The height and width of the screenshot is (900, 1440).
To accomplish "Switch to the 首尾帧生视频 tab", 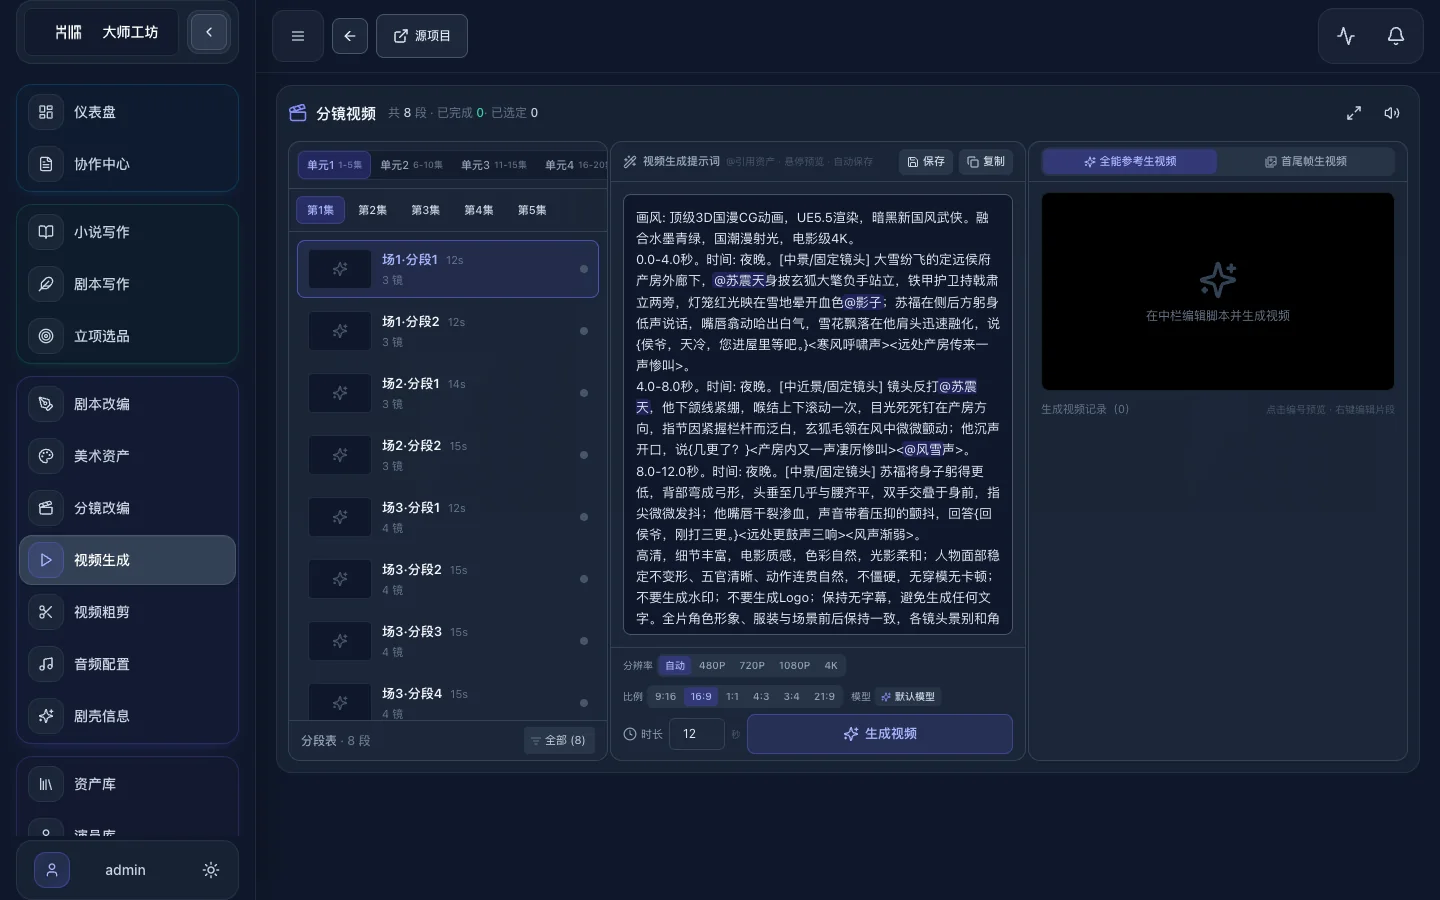I will (x=1306, y=161).
